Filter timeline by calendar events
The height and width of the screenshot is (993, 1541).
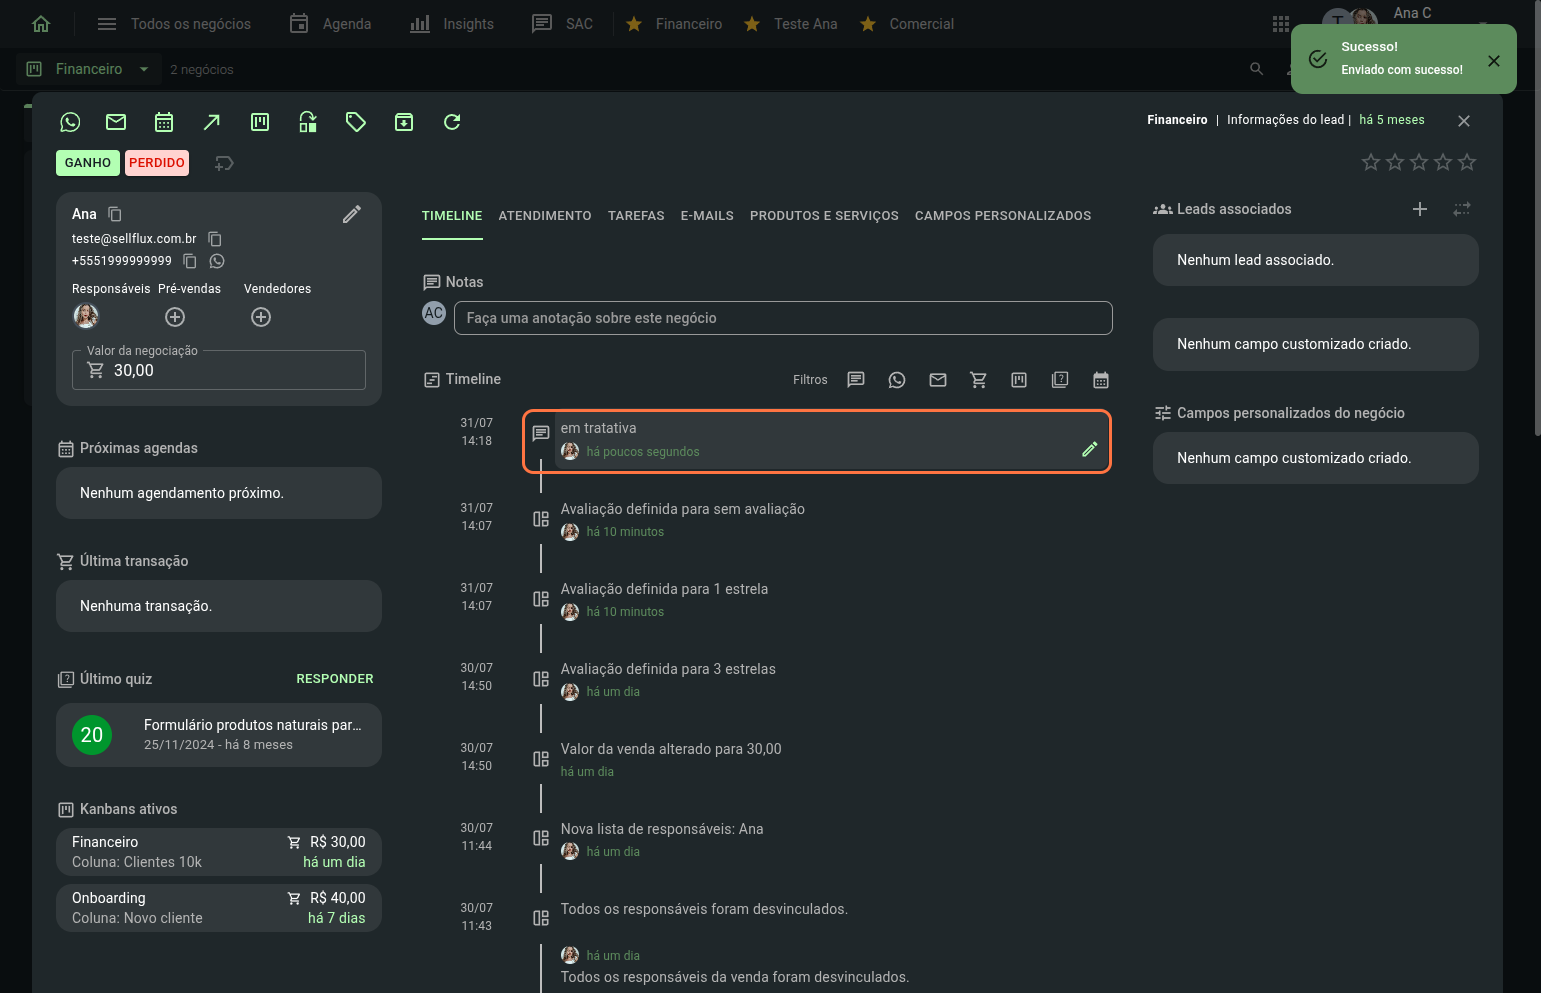click(x=1101, y=380)
